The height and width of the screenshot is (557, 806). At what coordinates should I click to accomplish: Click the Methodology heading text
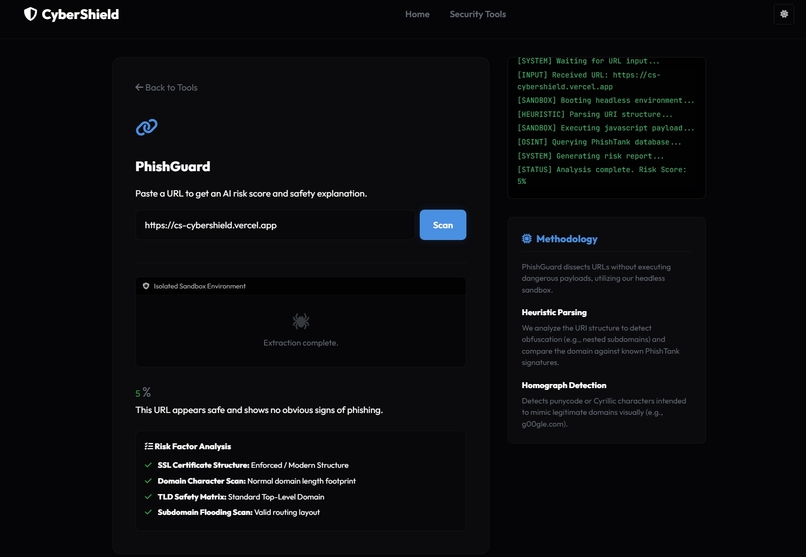coord(566,239)
